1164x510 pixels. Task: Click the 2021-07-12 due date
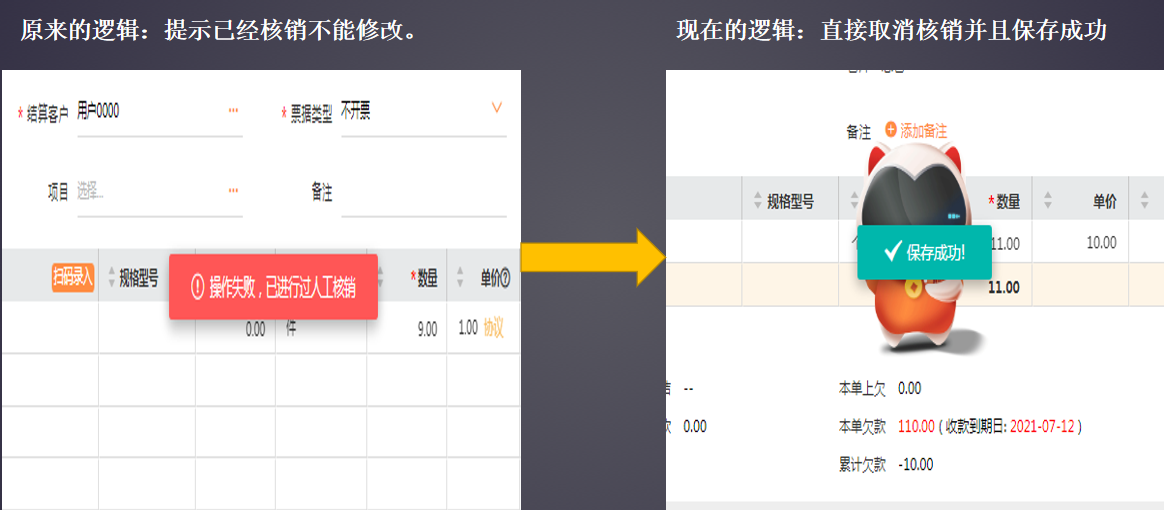(x=1043, y=427)
